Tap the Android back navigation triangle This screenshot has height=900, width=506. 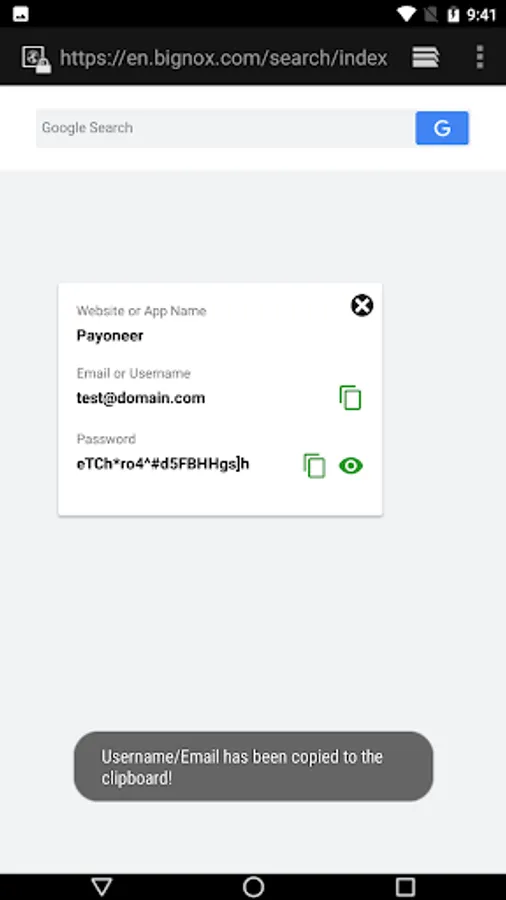[102, 886]
